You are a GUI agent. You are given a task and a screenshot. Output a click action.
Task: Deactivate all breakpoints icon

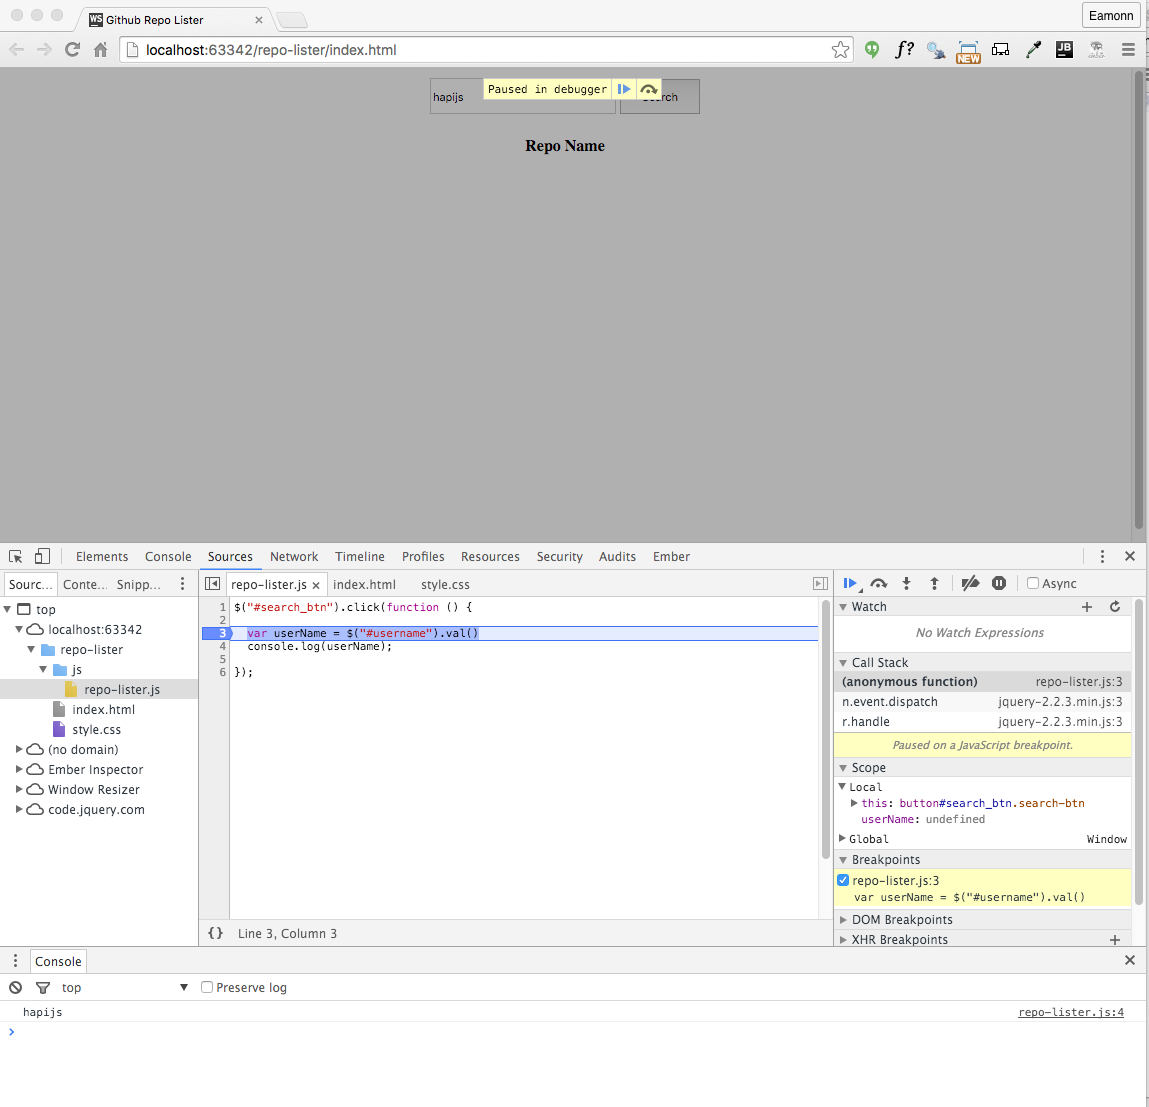point(969,584)
